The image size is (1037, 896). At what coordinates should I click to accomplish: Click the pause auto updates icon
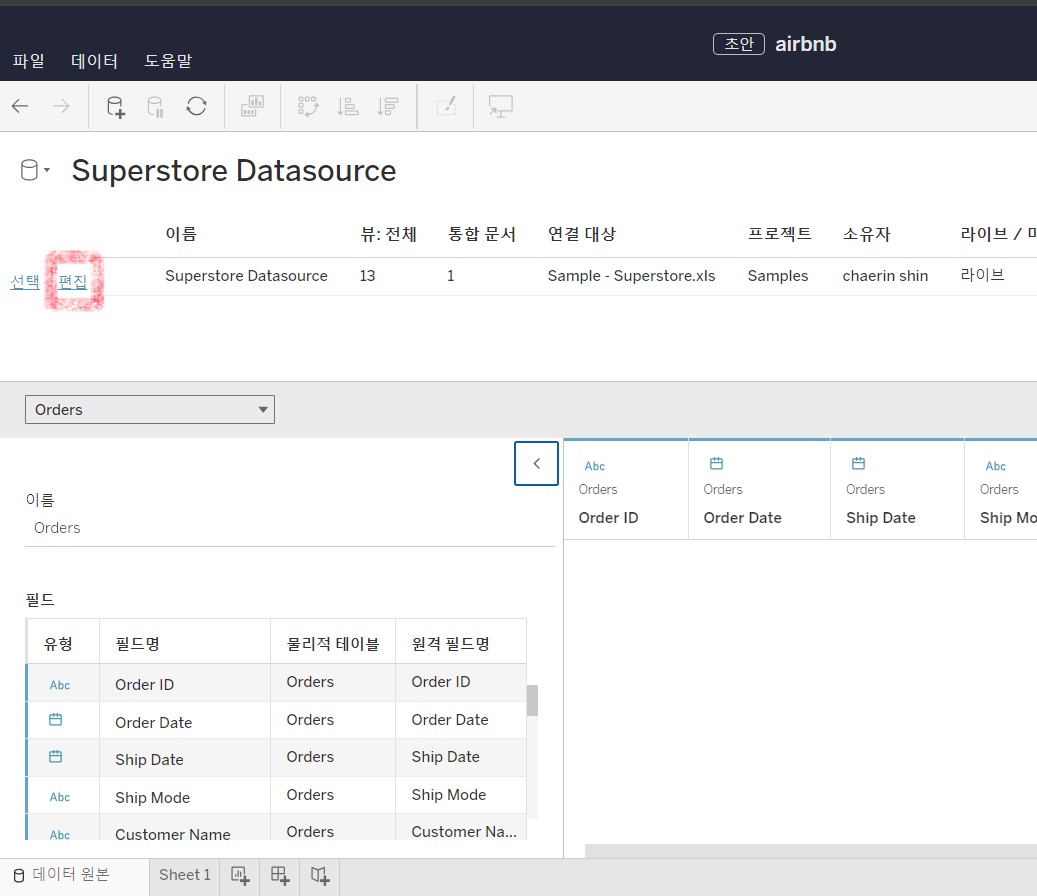pos(155,106)
